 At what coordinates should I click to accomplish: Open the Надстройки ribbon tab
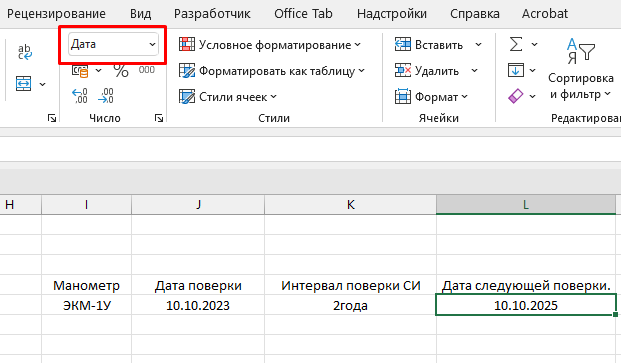pos(392,14)
